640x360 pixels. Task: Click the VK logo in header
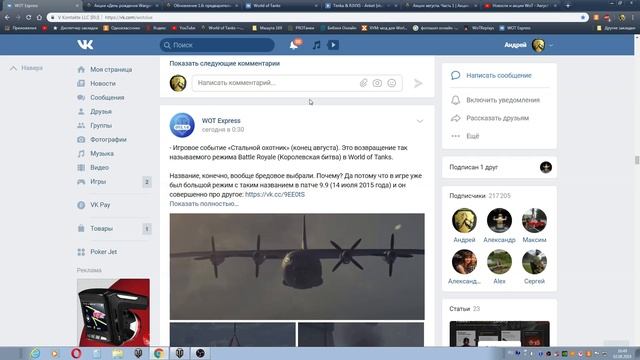click(85, 44)
